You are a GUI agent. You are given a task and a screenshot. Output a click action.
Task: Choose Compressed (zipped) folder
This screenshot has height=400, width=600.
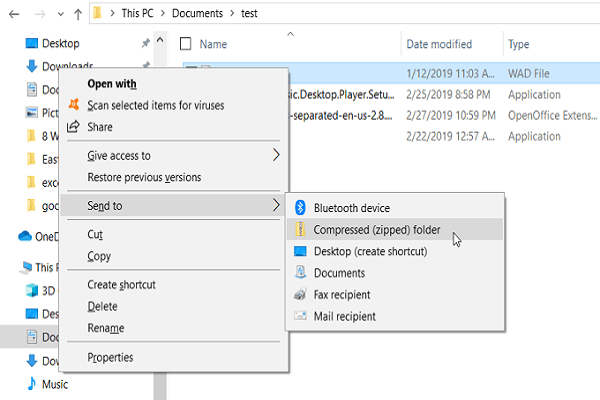pos(376,230)
